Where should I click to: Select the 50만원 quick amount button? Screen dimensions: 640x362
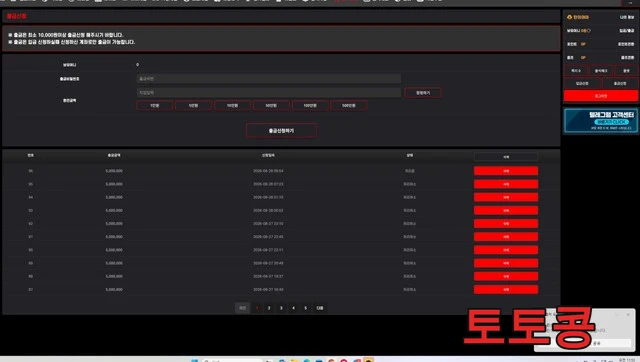tap(271, 106)
